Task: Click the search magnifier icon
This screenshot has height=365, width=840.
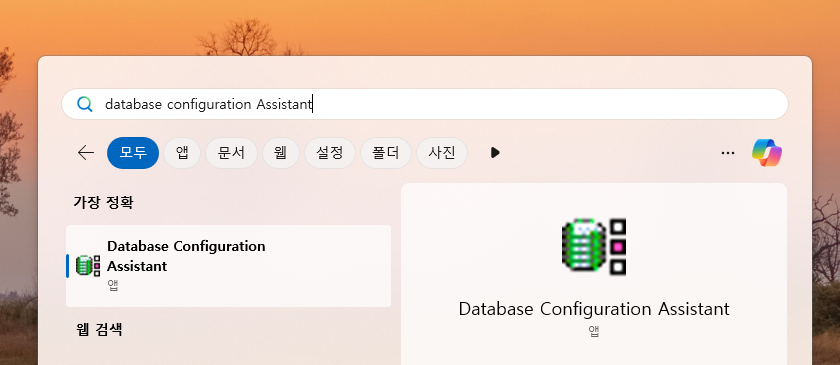Action: pos(85,104)
